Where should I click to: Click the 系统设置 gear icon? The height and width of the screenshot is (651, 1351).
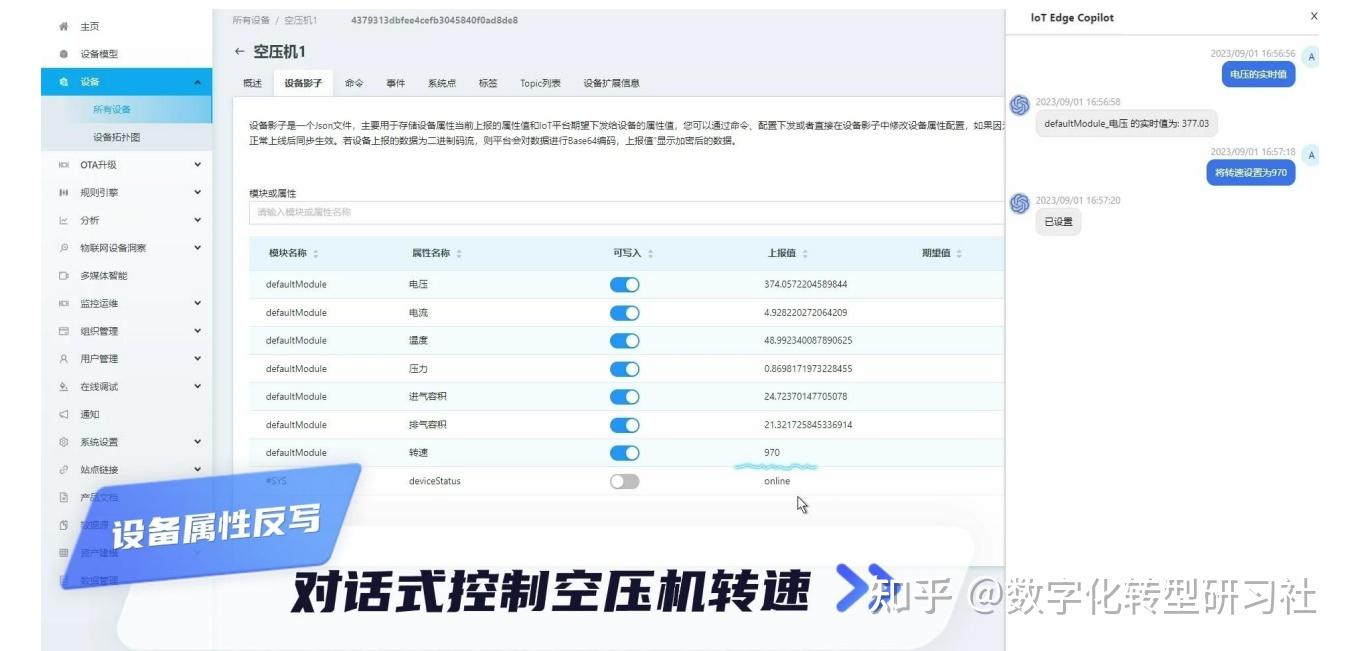click(x=64, y=442)
